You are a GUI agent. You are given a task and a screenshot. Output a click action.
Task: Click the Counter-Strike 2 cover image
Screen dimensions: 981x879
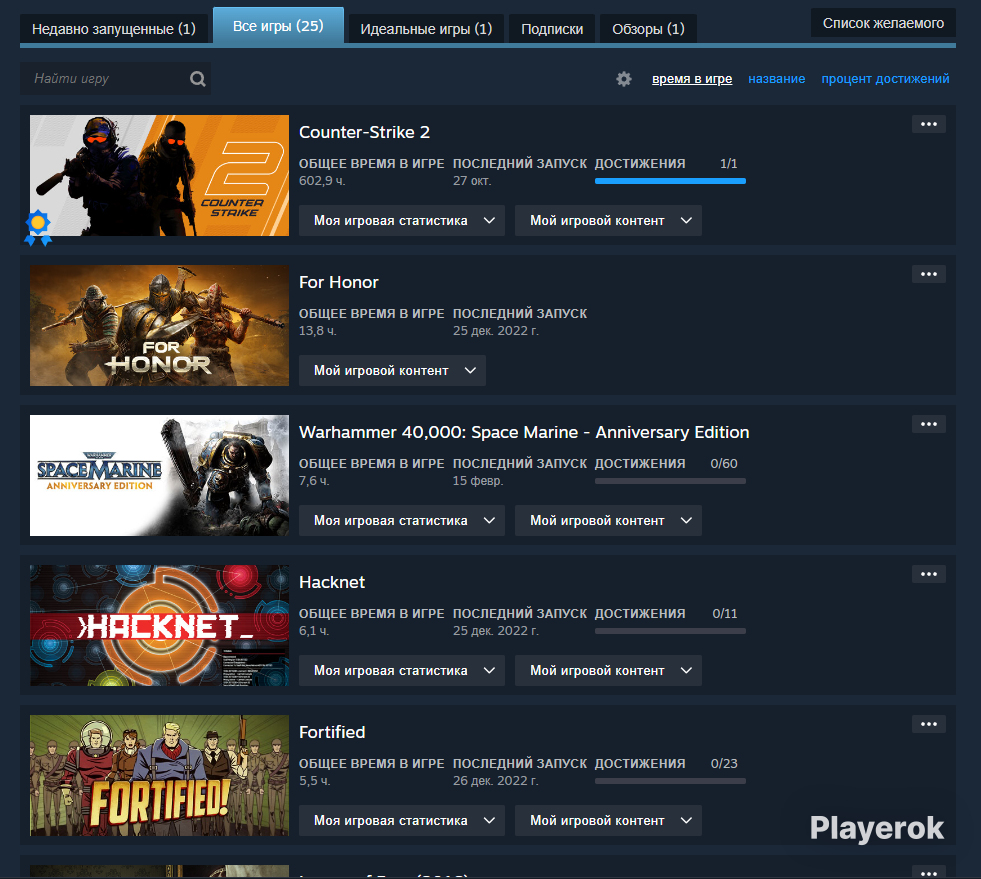160,175
